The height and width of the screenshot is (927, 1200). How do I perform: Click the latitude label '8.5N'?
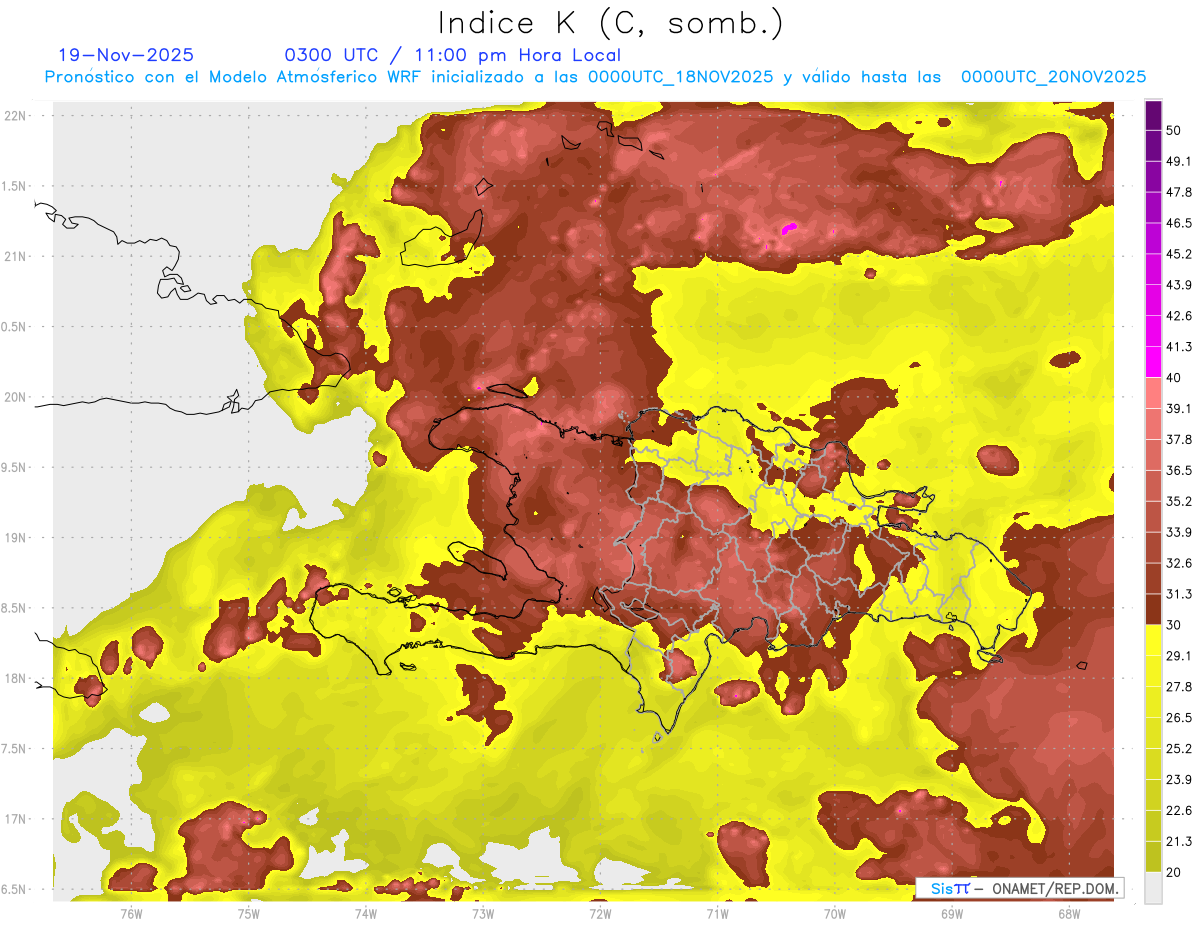coord(15,608)
